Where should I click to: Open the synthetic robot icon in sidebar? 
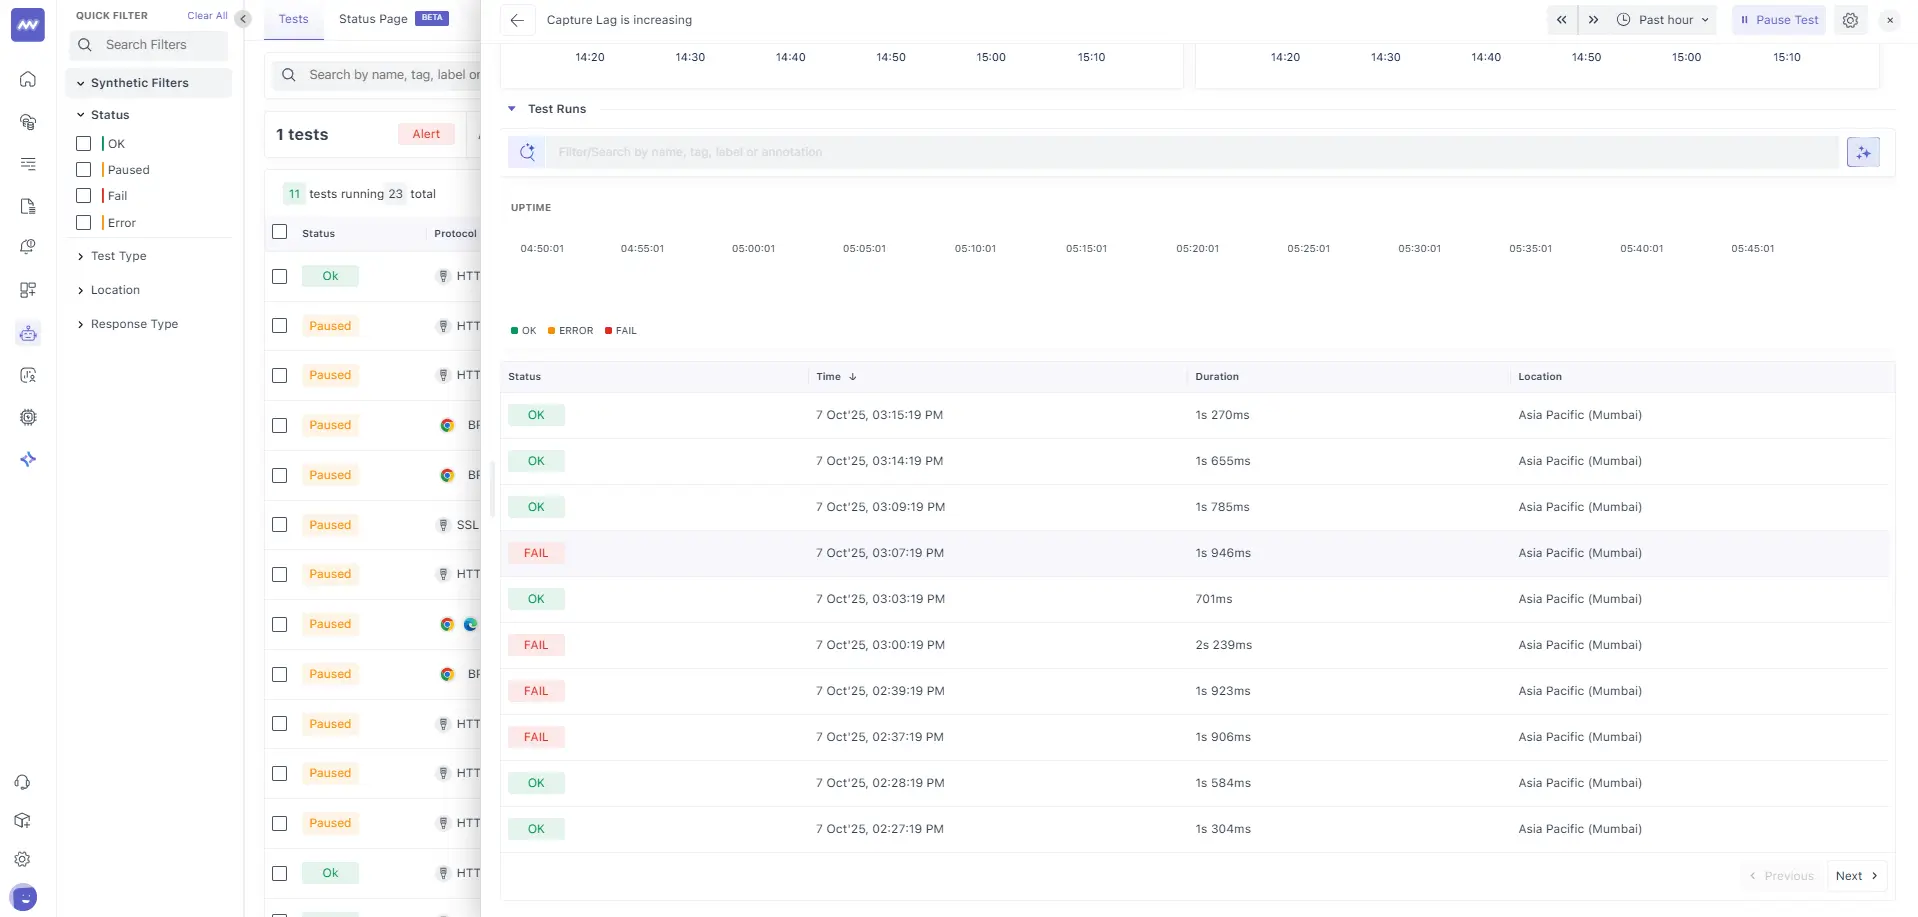pos(28,334)
